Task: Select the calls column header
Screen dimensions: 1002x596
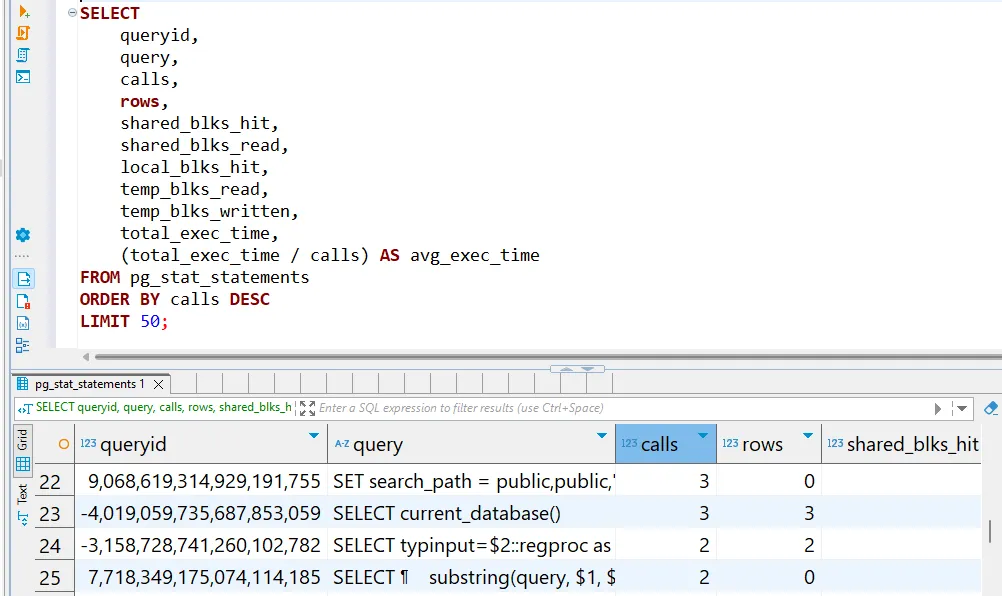Action: pyautogui.click(x=666, y=444)
